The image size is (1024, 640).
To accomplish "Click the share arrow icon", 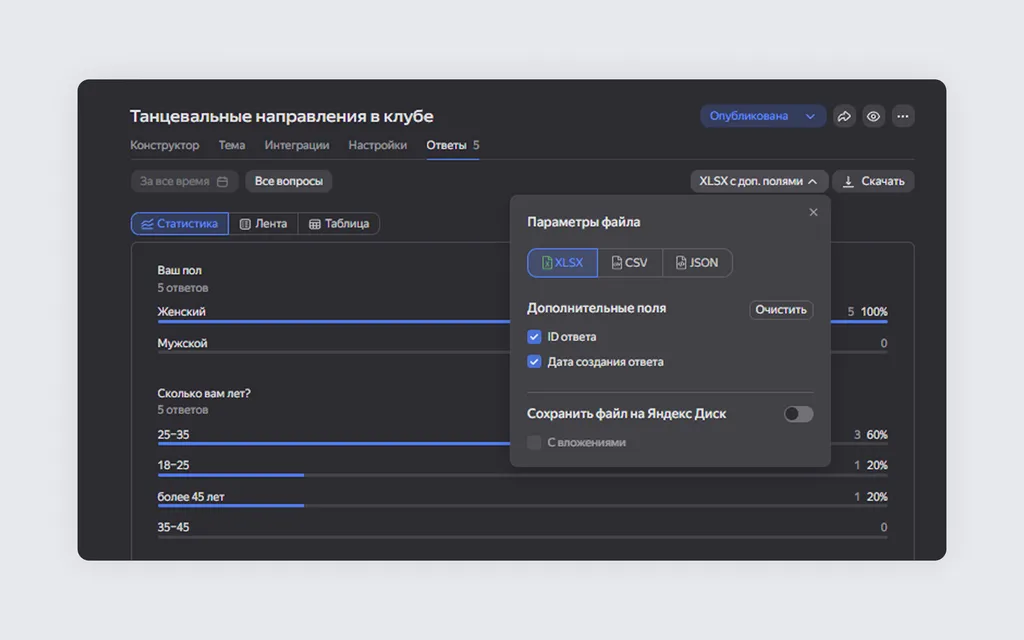I will click(844, 116).
